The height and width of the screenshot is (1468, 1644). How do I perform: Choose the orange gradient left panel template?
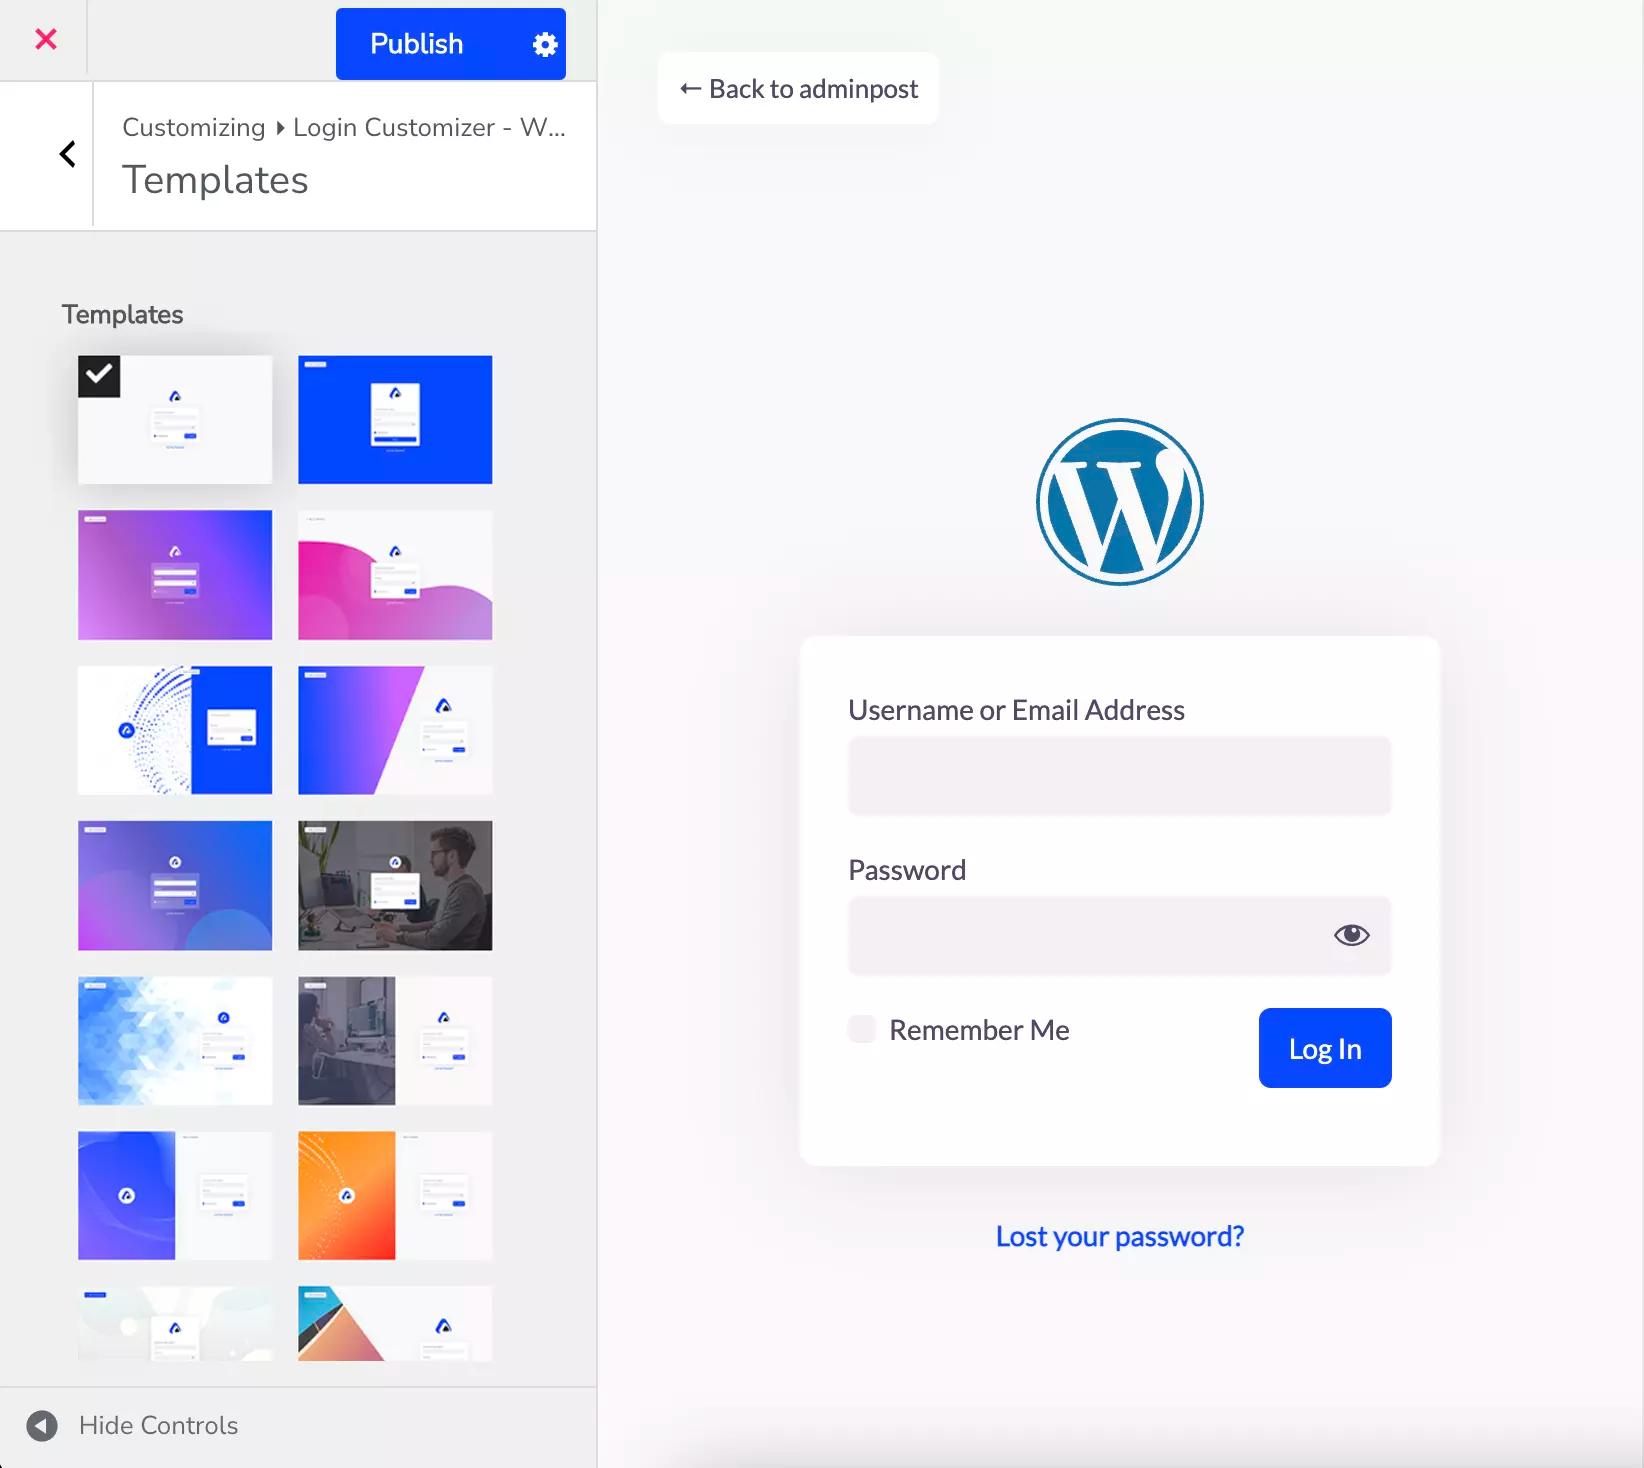pos(395,1196)
